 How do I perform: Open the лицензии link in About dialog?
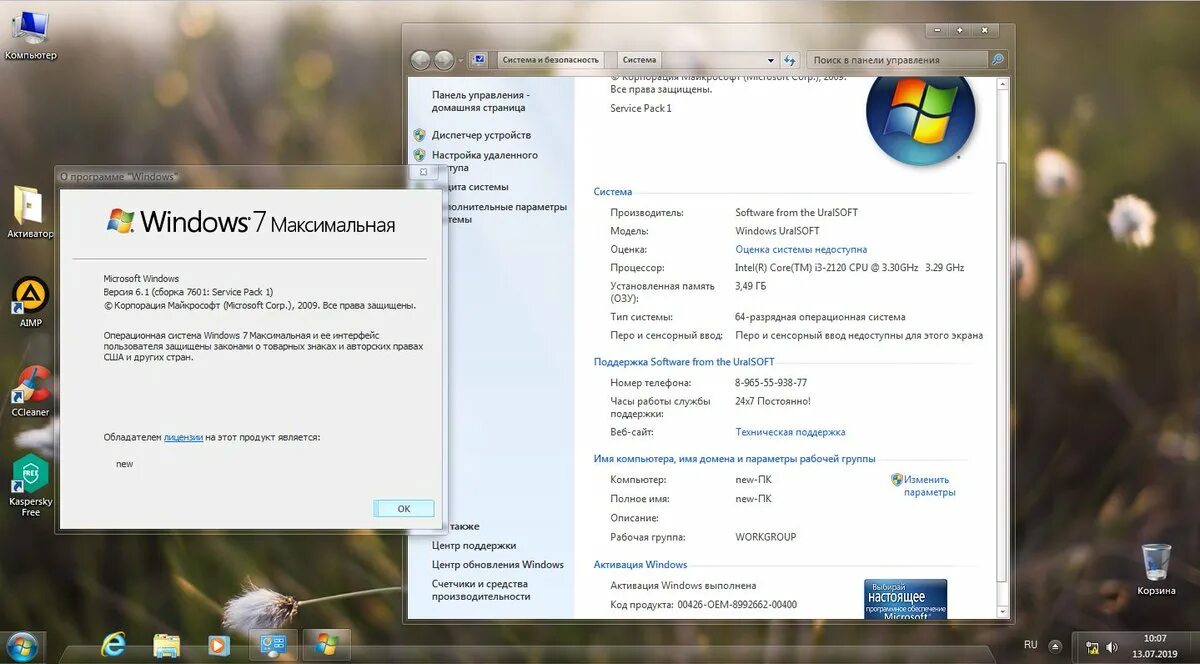coord(183,437)
